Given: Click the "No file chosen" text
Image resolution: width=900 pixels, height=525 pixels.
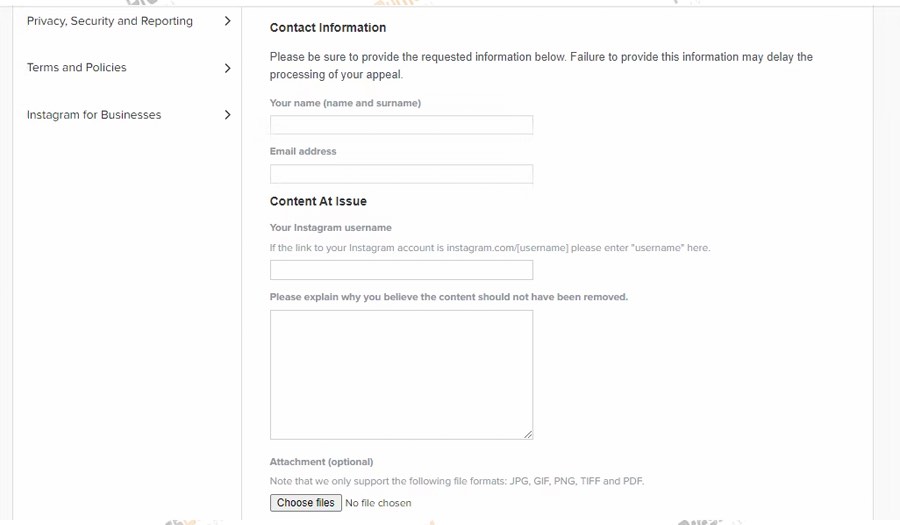Looking at the screenshot, I should click(x=378, y=503).
